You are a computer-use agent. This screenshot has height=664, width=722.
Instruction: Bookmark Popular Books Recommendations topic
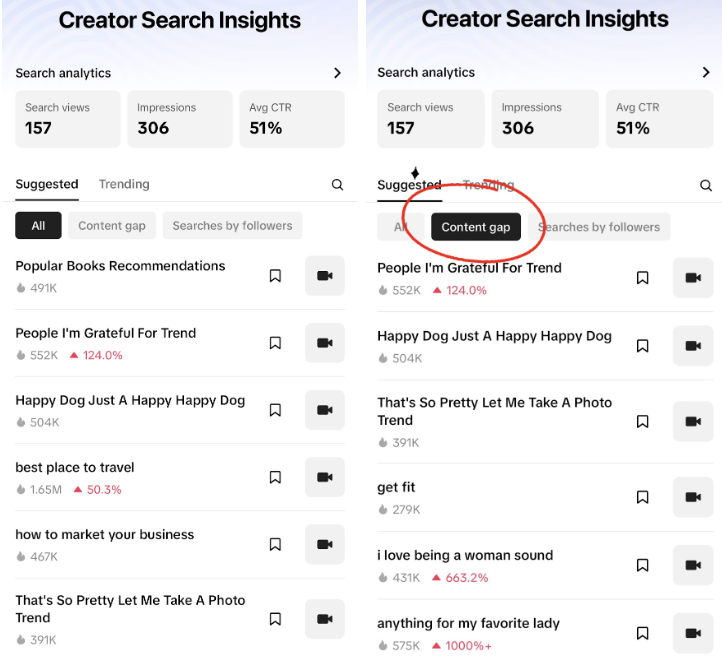pos(275,276)
